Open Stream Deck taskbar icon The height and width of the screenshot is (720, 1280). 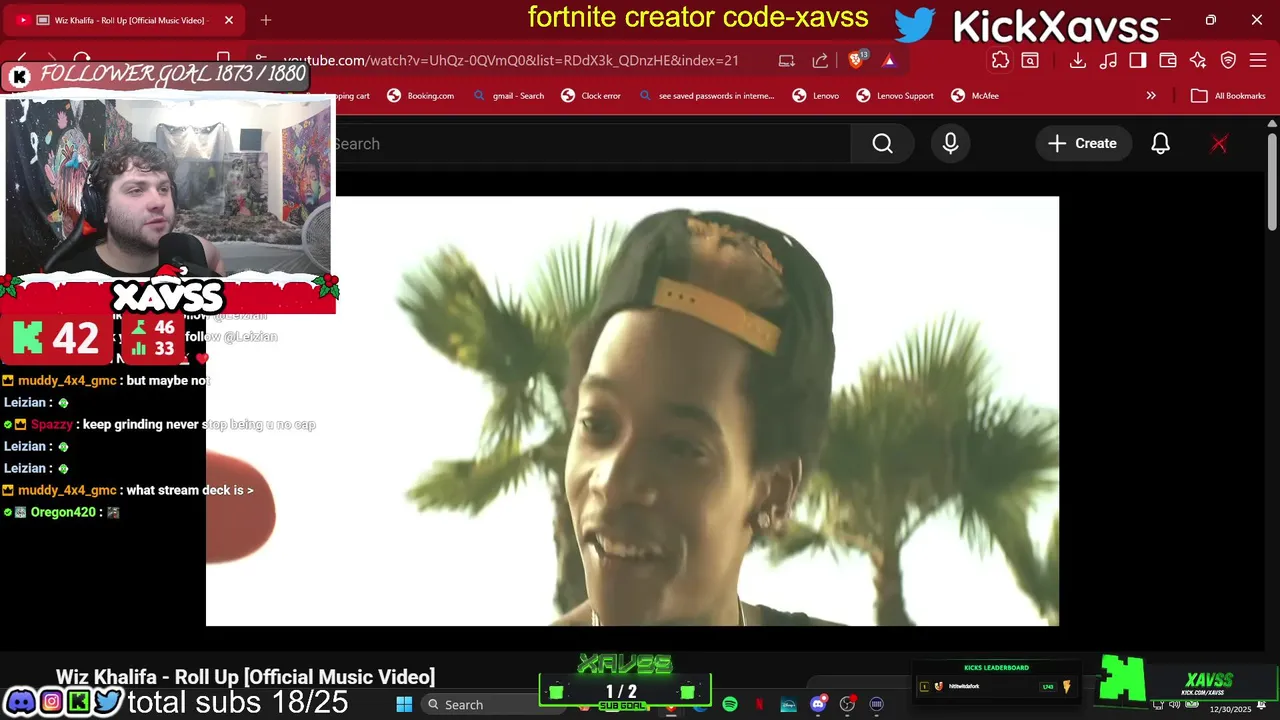(x=877, y=705)
